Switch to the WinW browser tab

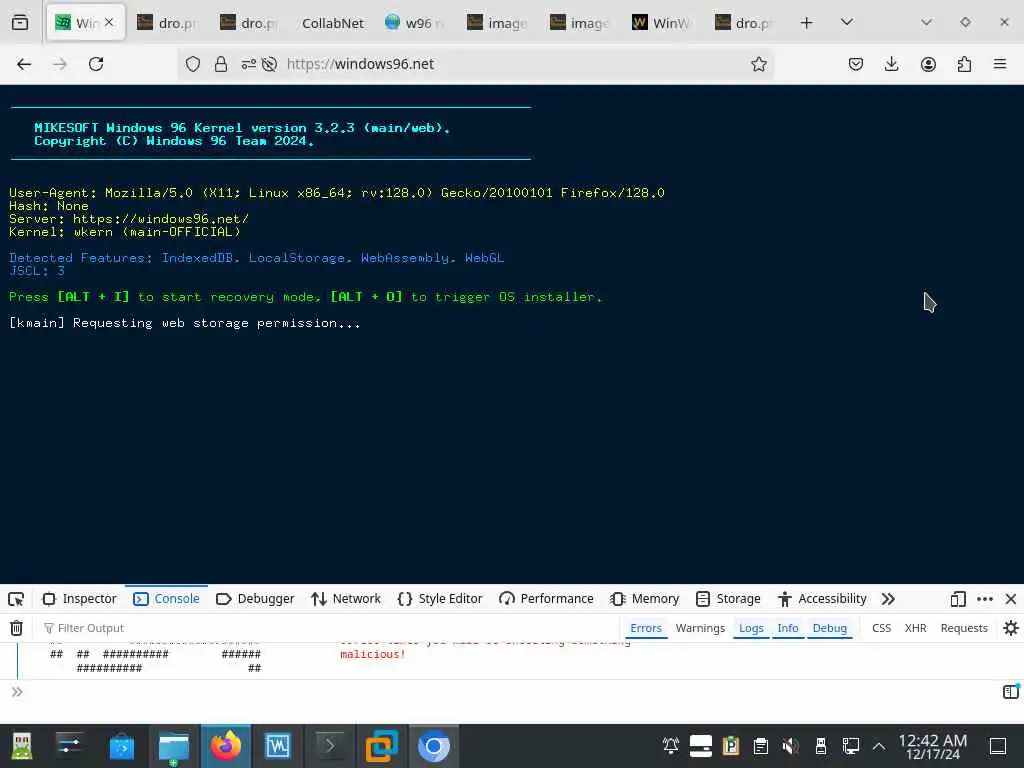click(663, 23)
